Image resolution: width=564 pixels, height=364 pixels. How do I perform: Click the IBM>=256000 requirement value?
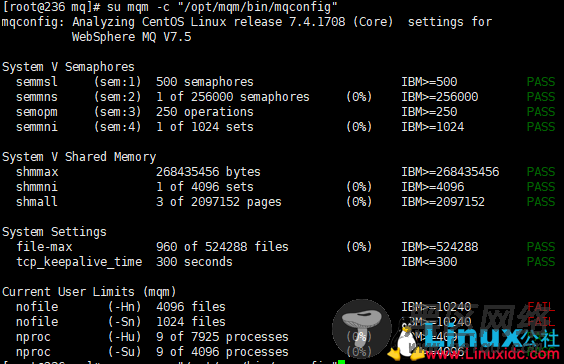point(440,97)
